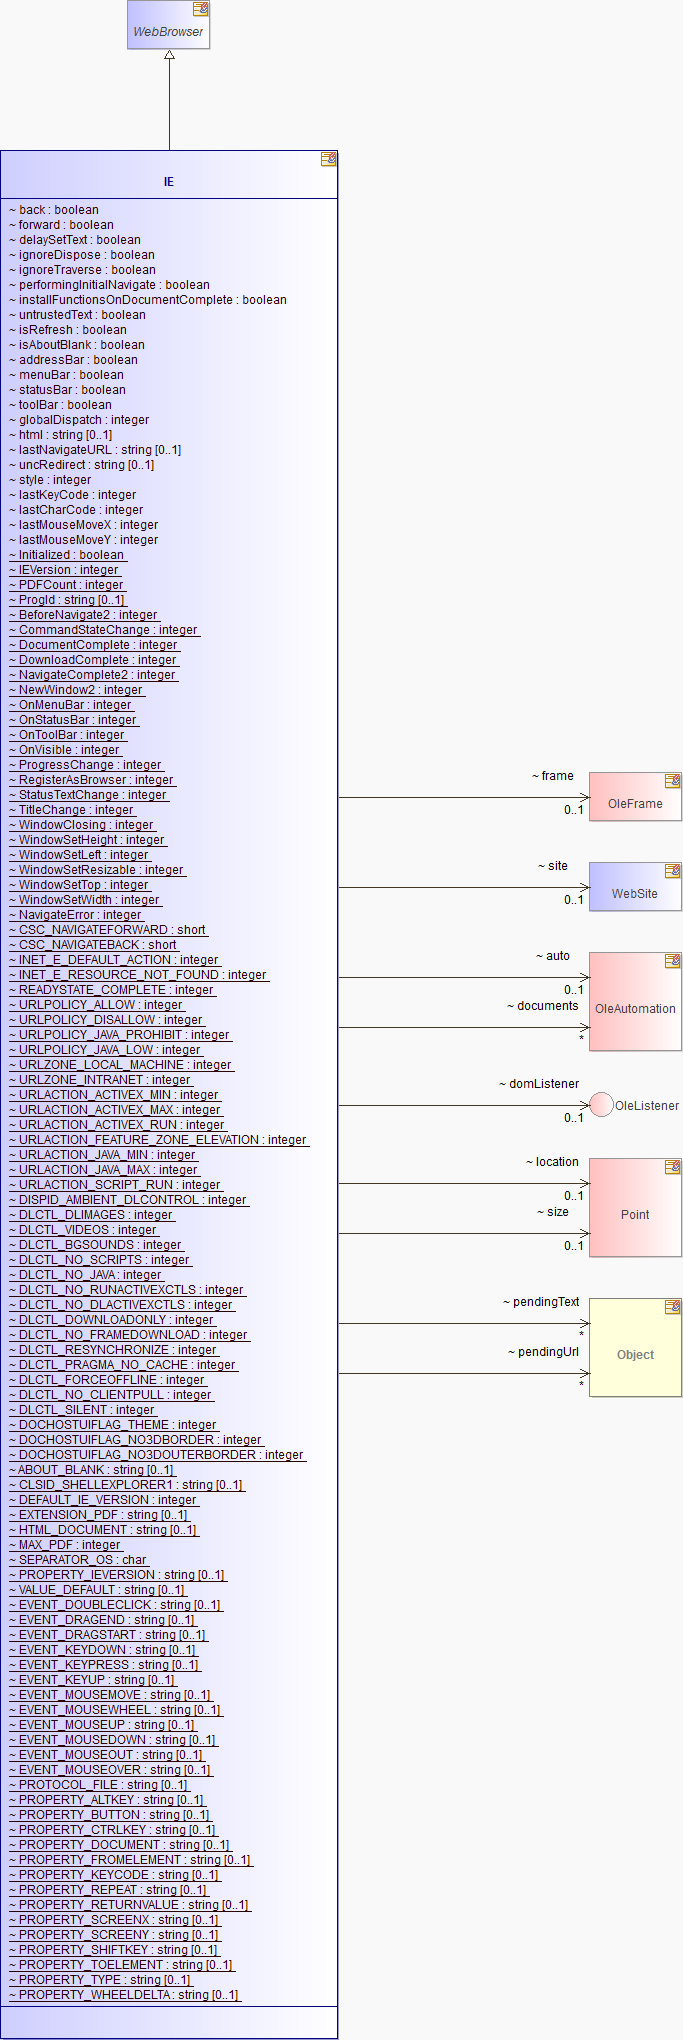This screenshot has width=683, height=2040.
Task: Select attribute '~ READYSTATE_COMPLETE : integer'
Action: click(112, 990)
